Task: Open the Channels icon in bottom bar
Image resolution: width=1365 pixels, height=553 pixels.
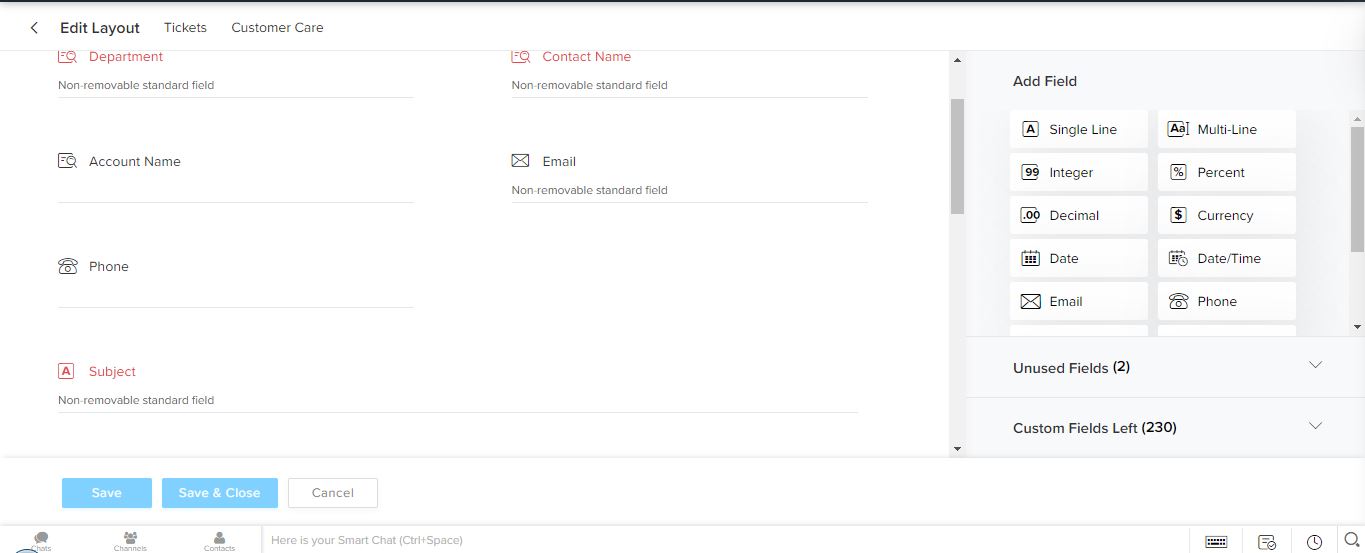Action: tap(130, 540)
